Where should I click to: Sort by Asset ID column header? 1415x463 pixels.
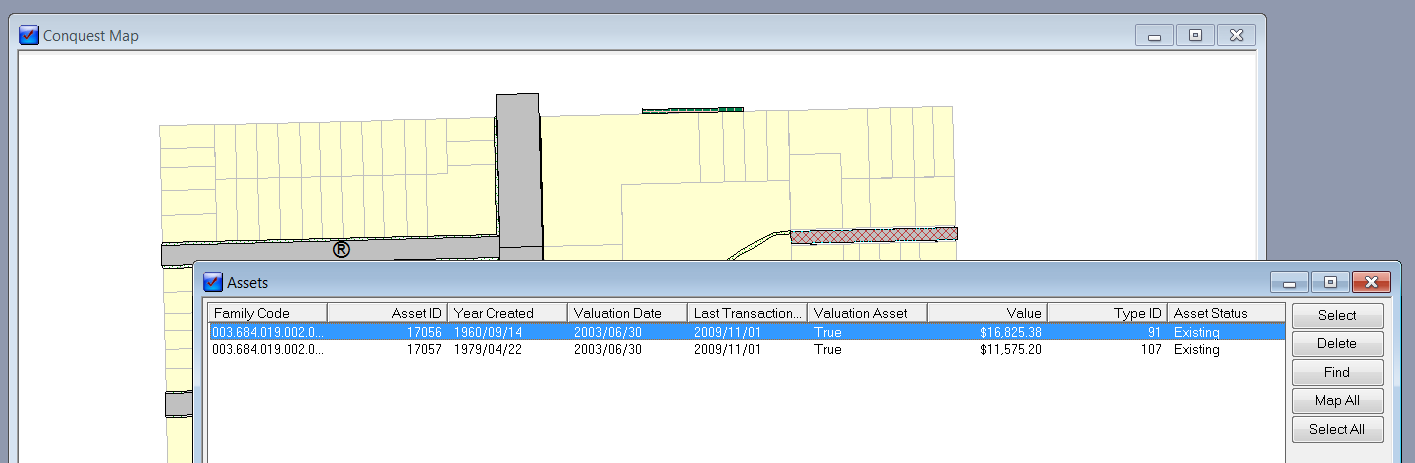pyautogui.click(x=387, y=313)
